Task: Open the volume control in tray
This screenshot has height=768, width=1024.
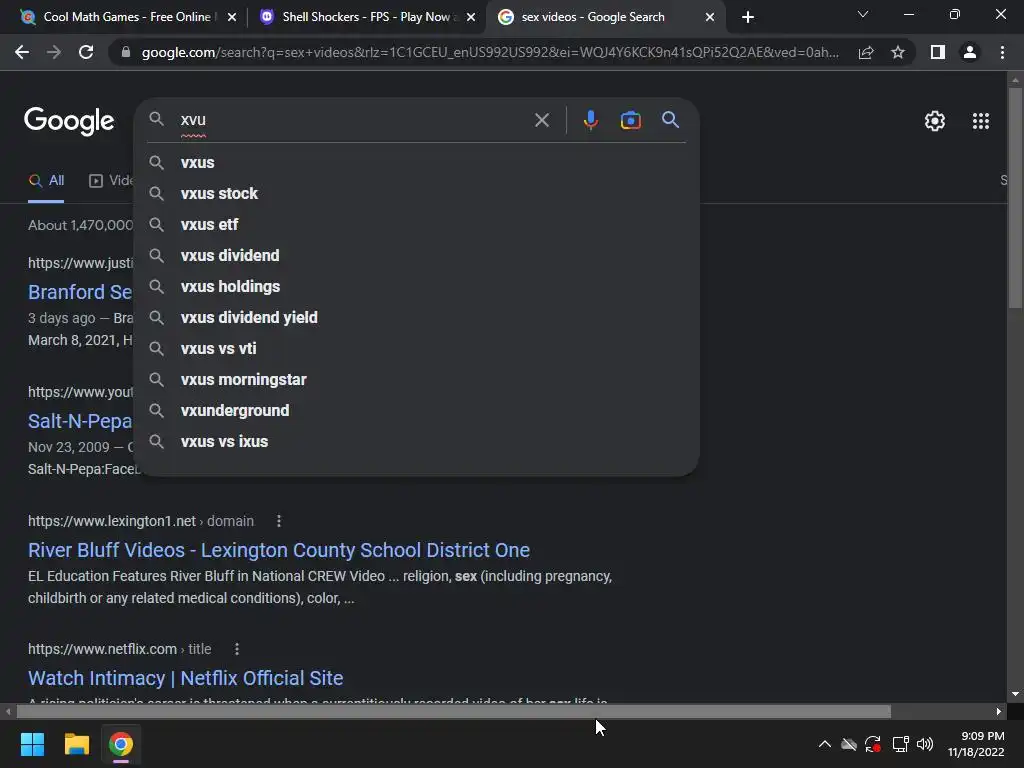Action: tap(925, 744)
